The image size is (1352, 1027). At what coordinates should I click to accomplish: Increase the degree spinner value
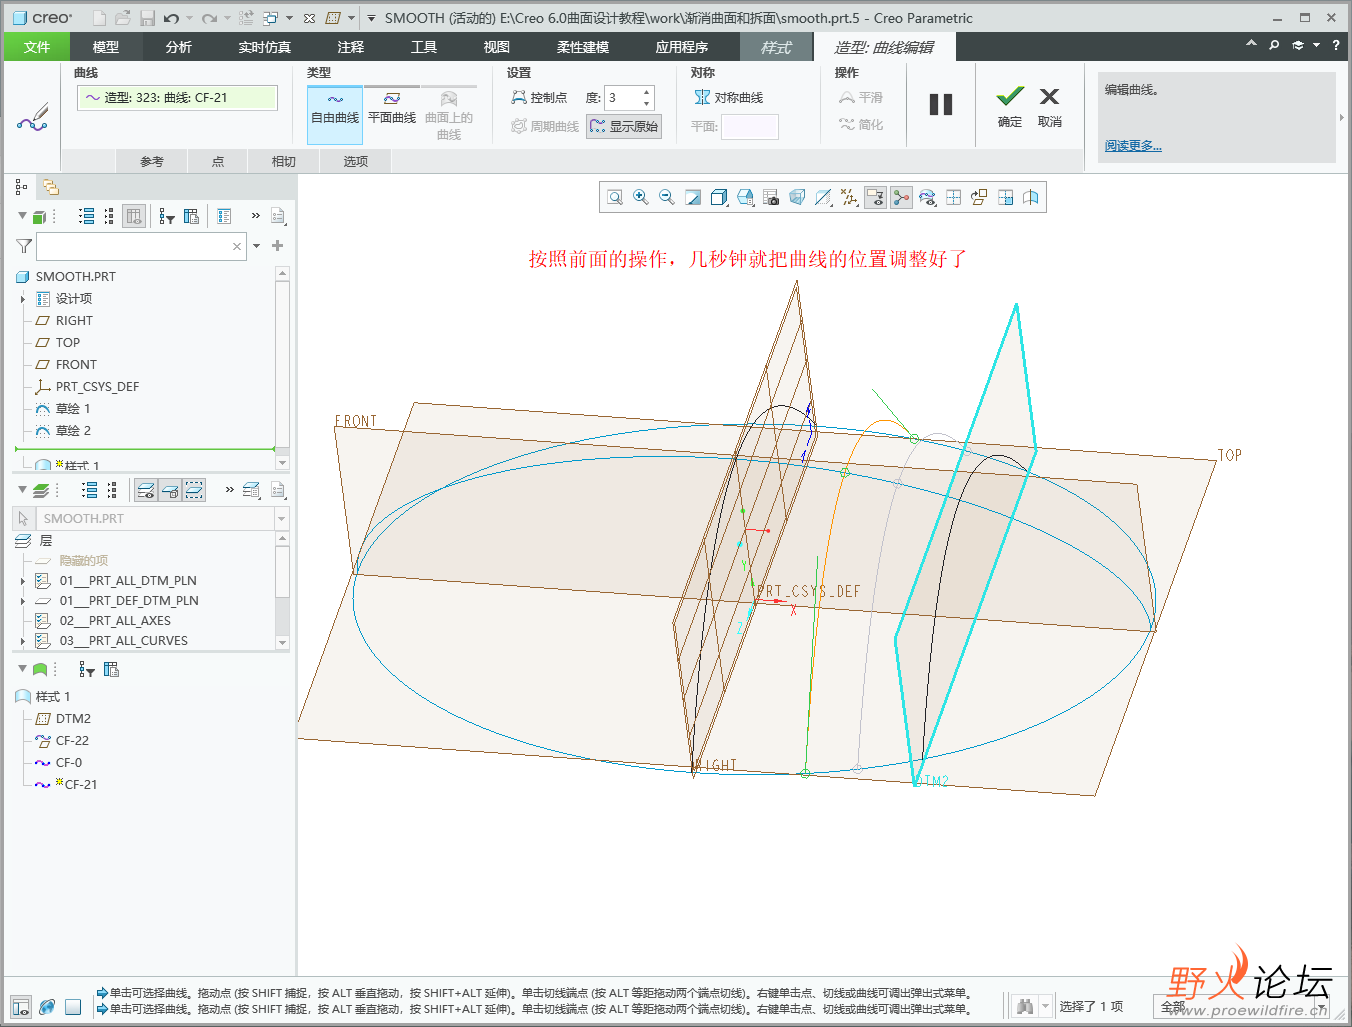coord(647,92)
